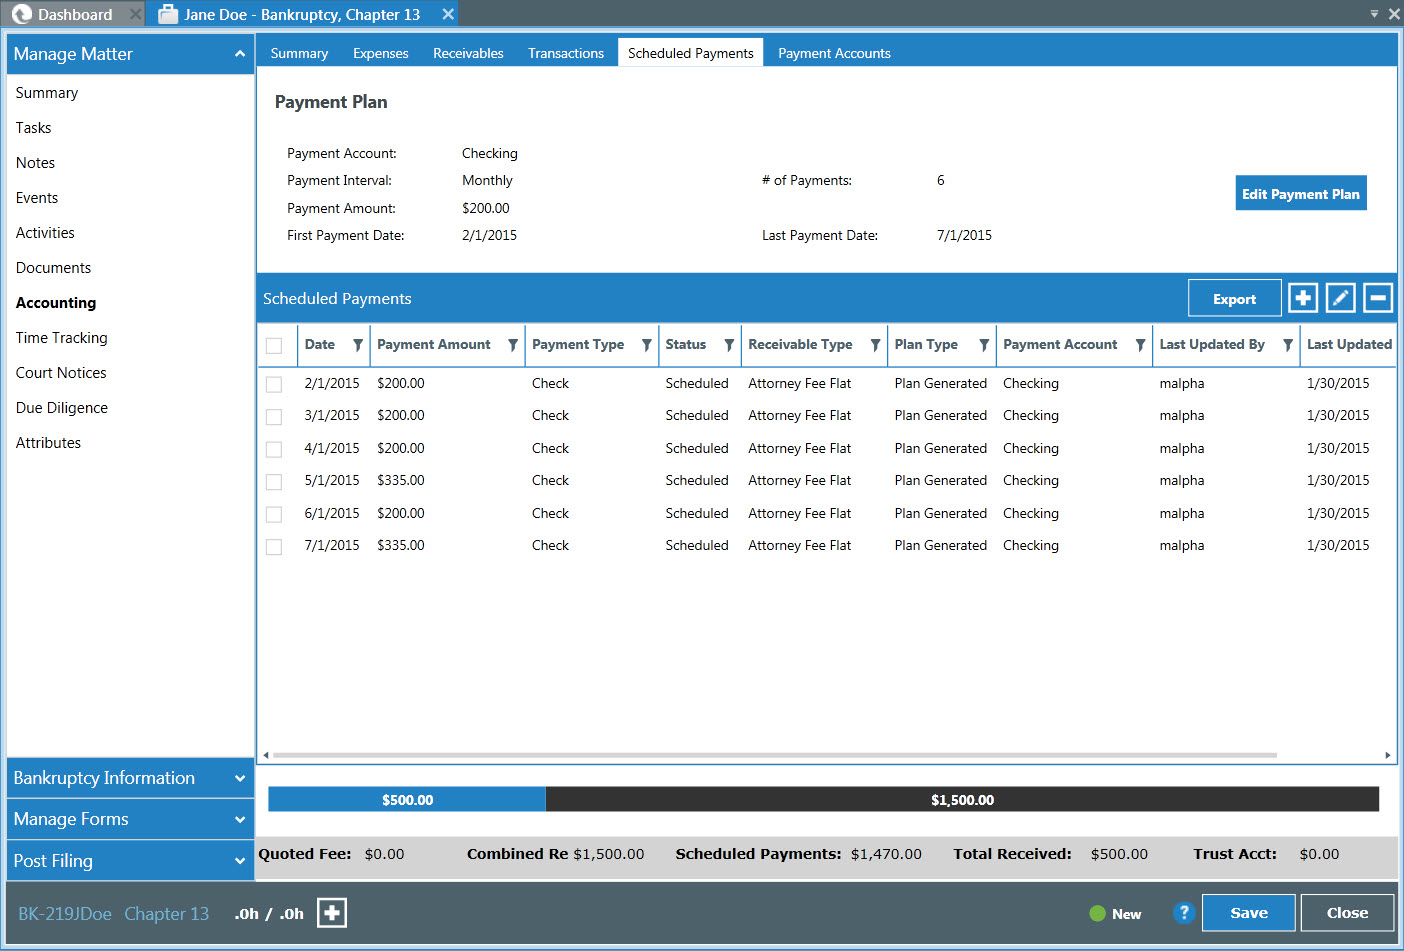Filter the Payment Amount column
The height and width of the screenshot is (951, 1404).
(512, 345)
